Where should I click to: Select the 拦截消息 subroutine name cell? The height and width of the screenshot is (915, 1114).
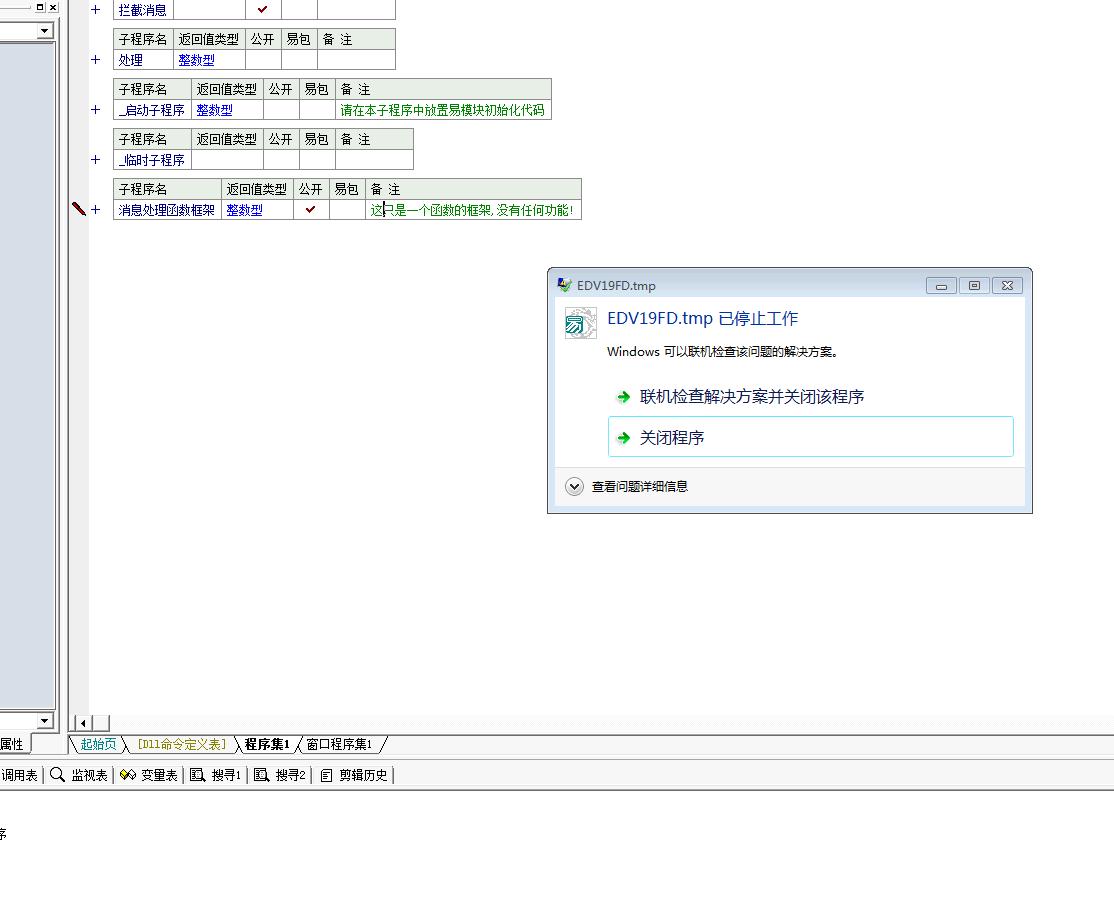tap(143, 9)
